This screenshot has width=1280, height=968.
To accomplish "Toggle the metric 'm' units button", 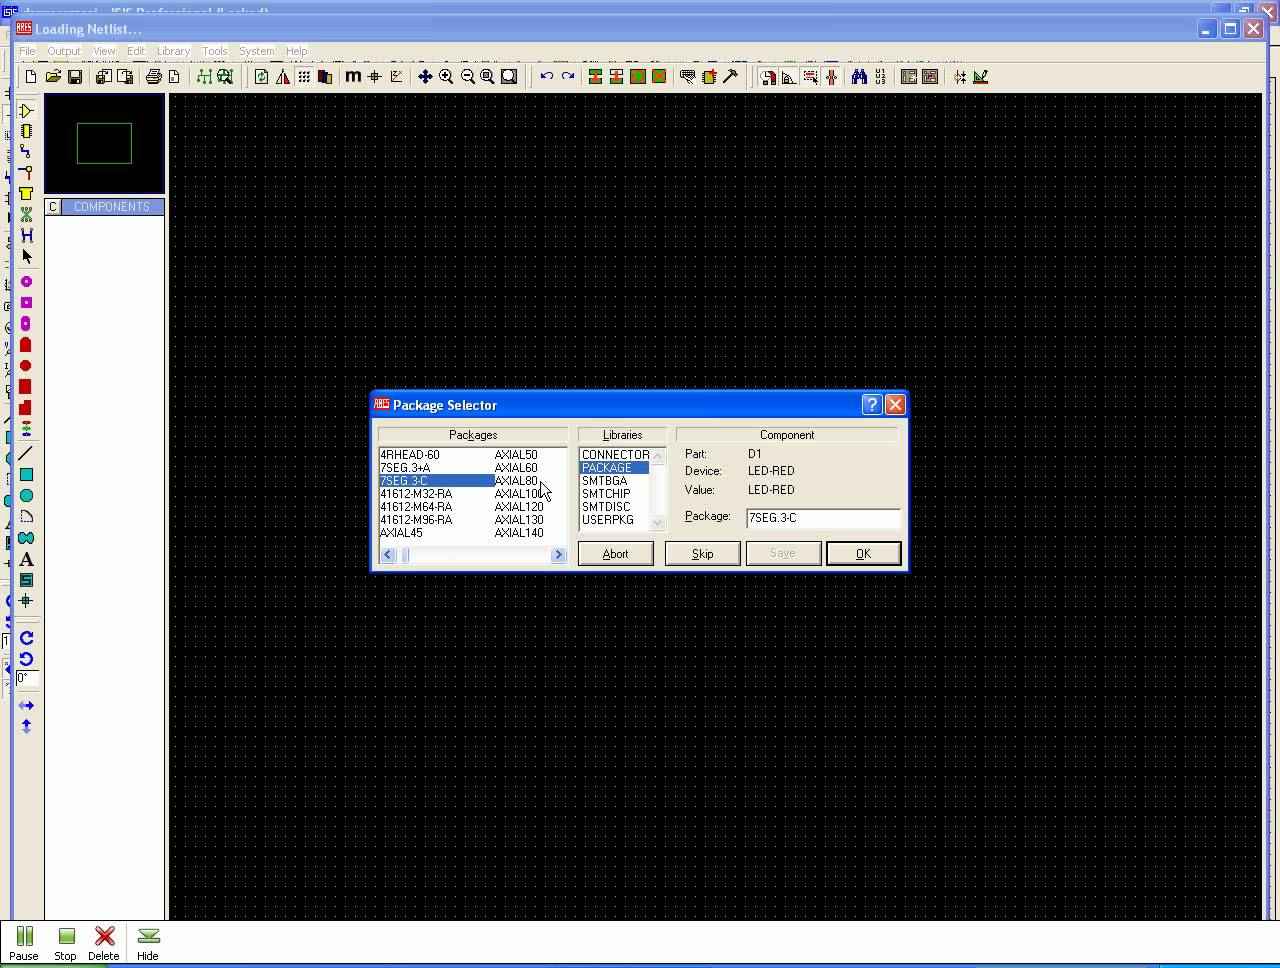I will 353,77.
